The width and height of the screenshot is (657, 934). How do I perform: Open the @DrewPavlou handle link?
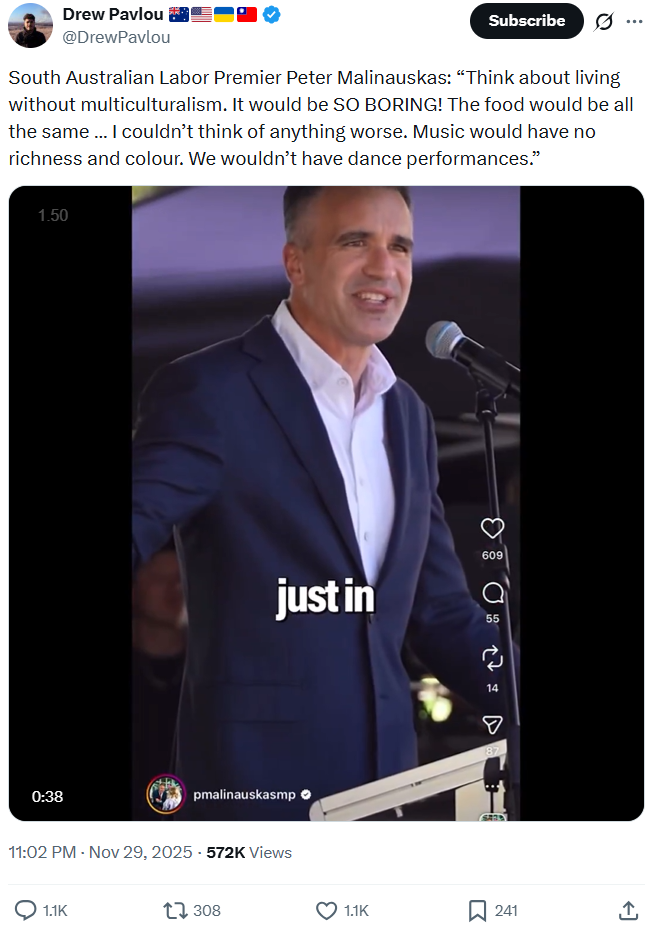tap(117, 38)
